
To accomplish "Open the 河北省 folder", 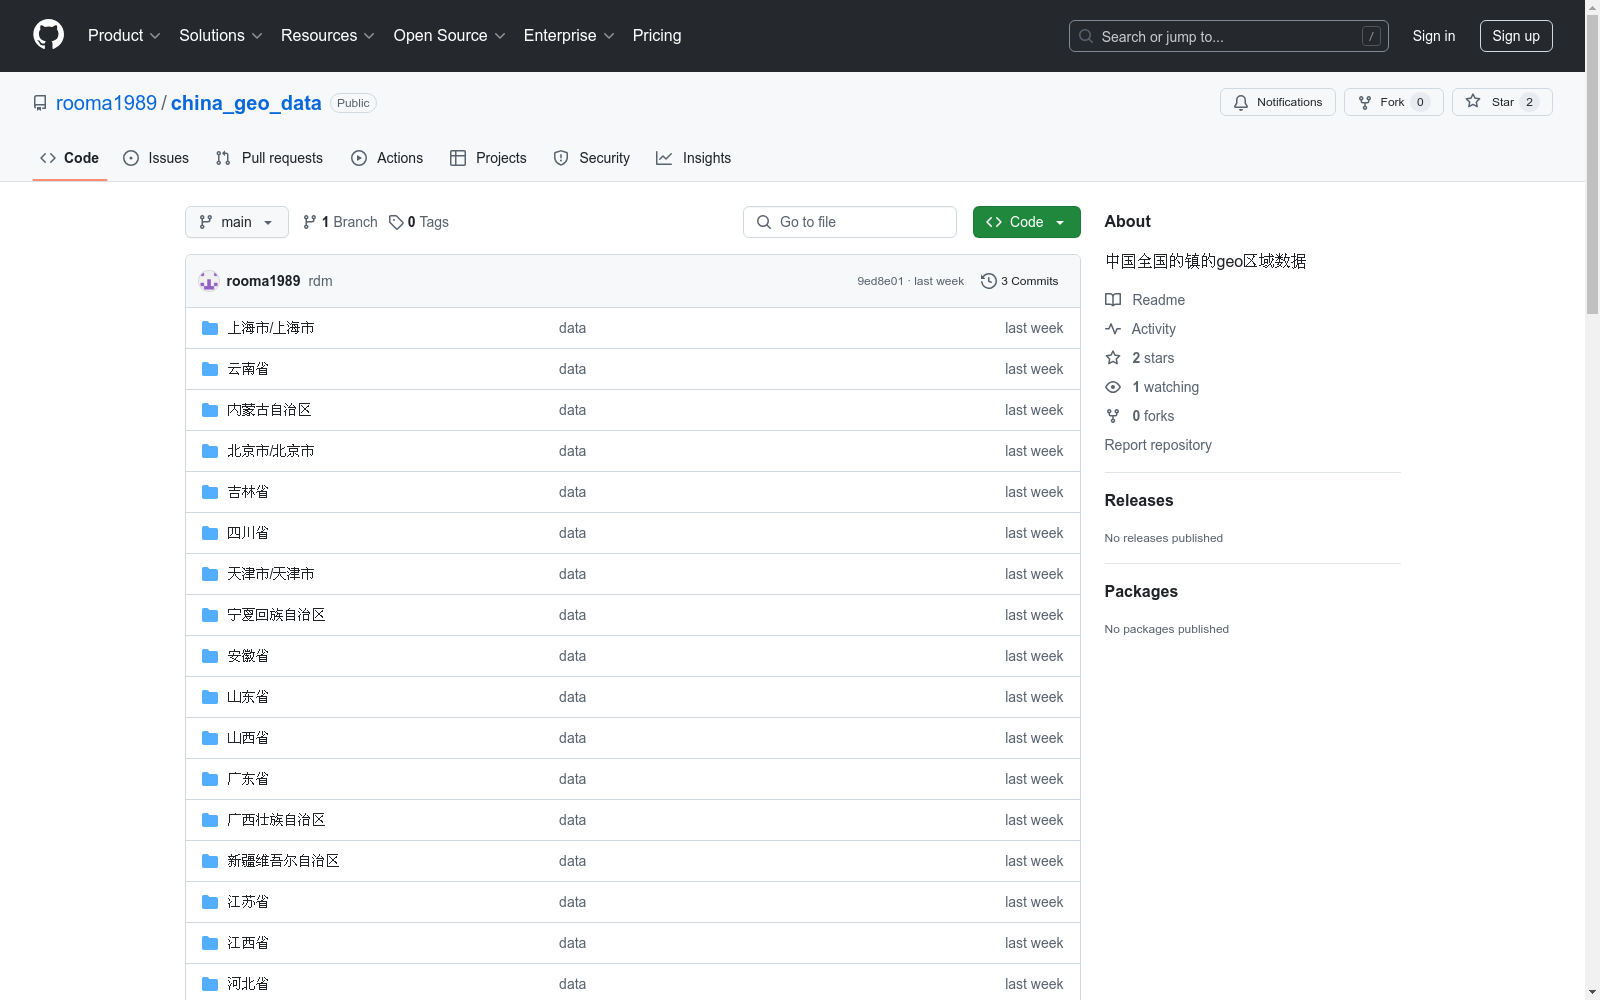I will [x=248, y=984].
